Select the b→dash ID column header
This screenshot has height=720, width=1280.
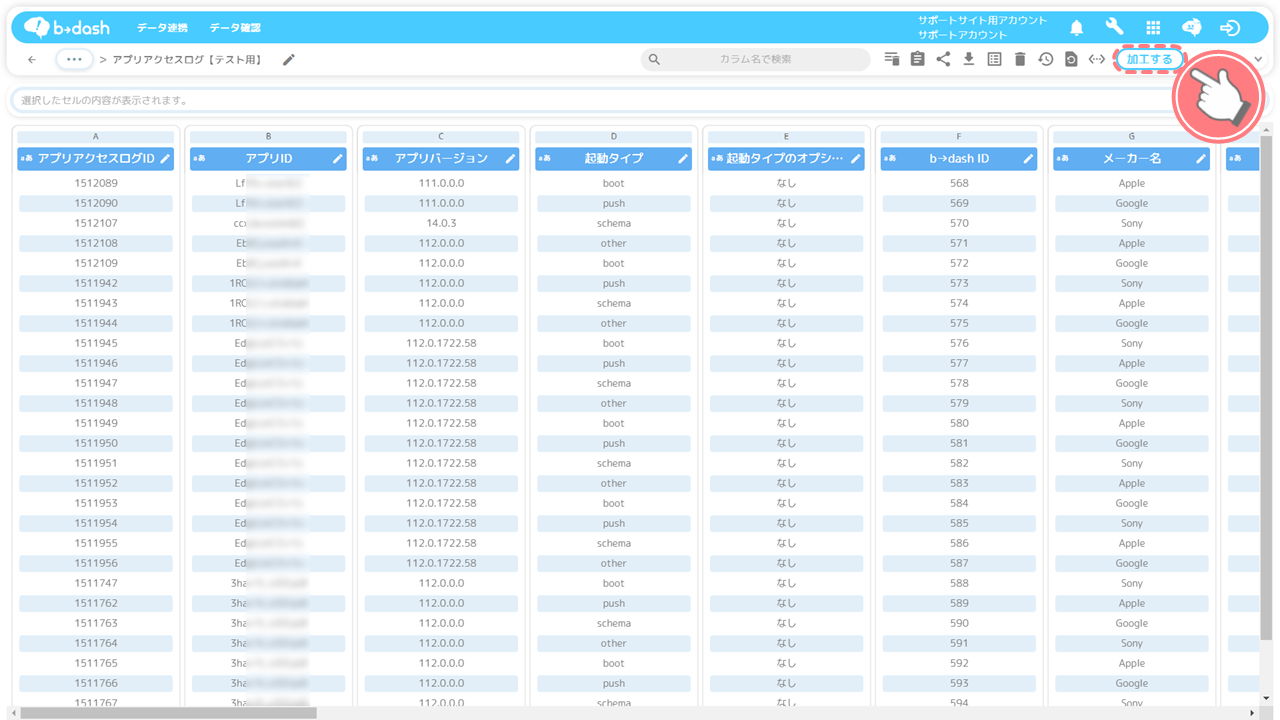coord(959,159)
